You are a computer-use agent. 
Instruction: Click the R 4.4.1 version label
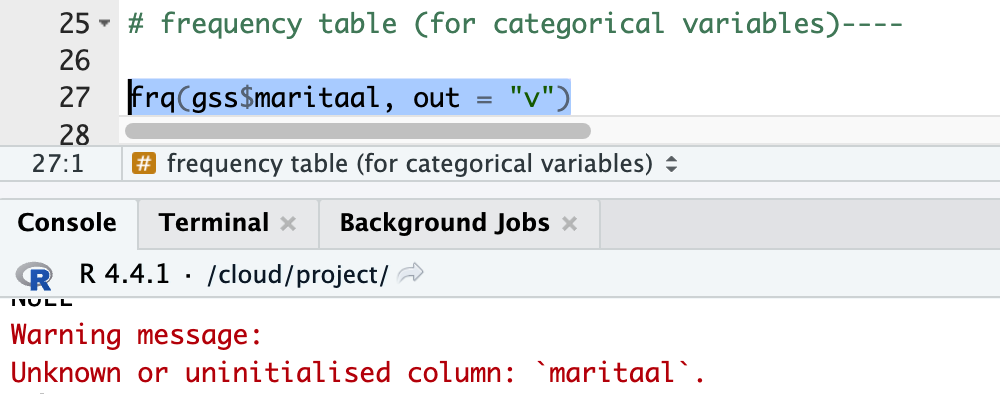pyautogui.click(x=124, y=274)
